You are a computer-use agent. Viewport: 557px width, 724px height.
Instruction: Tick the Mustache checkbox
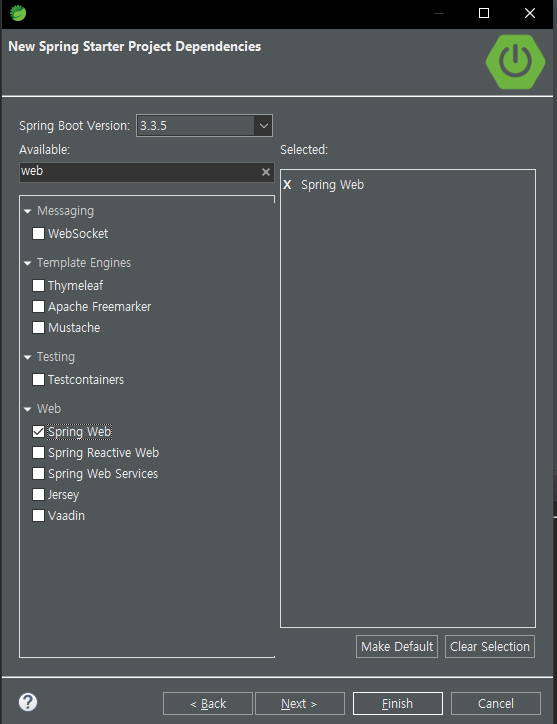click(38, 327)
